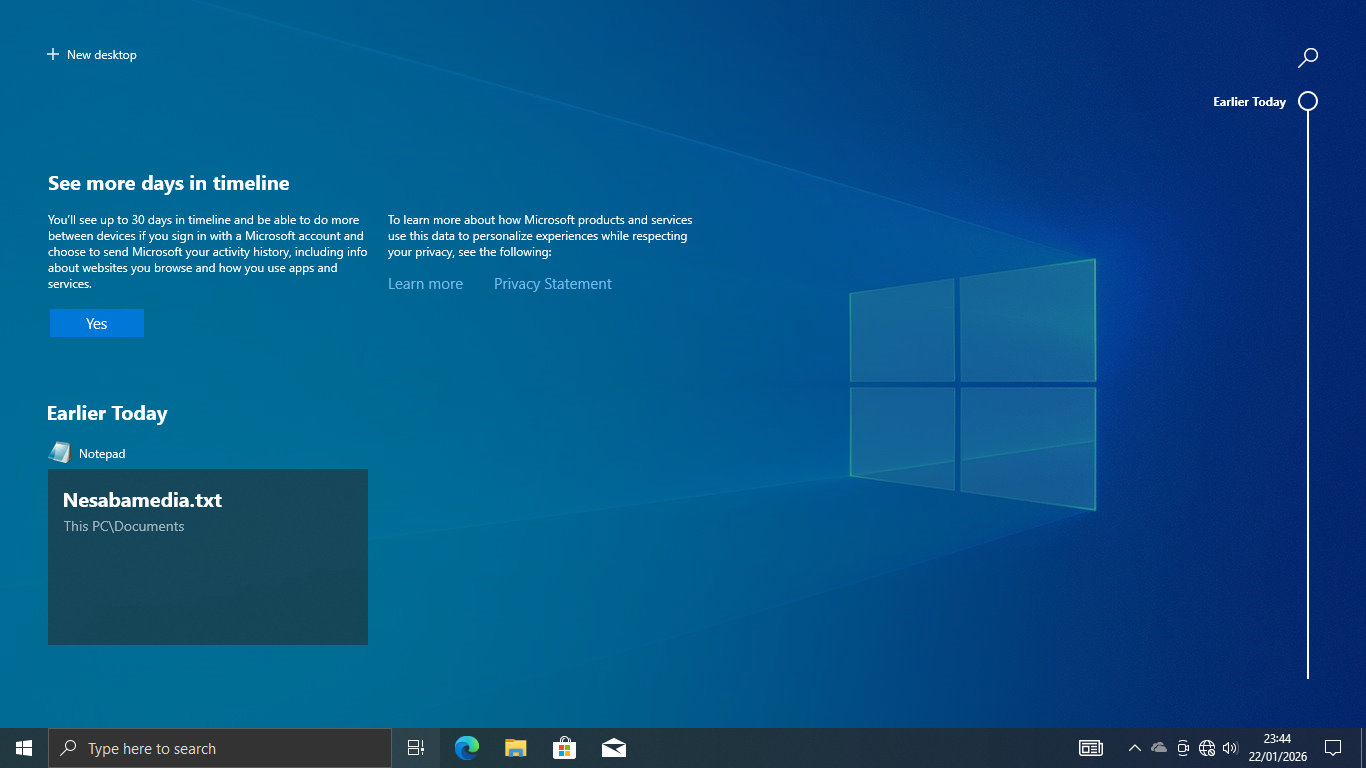Image resolution: width=1366 pixels, height=768 pixels.
Task: Click the timeline search magnifier icon
Action: 1307,58
